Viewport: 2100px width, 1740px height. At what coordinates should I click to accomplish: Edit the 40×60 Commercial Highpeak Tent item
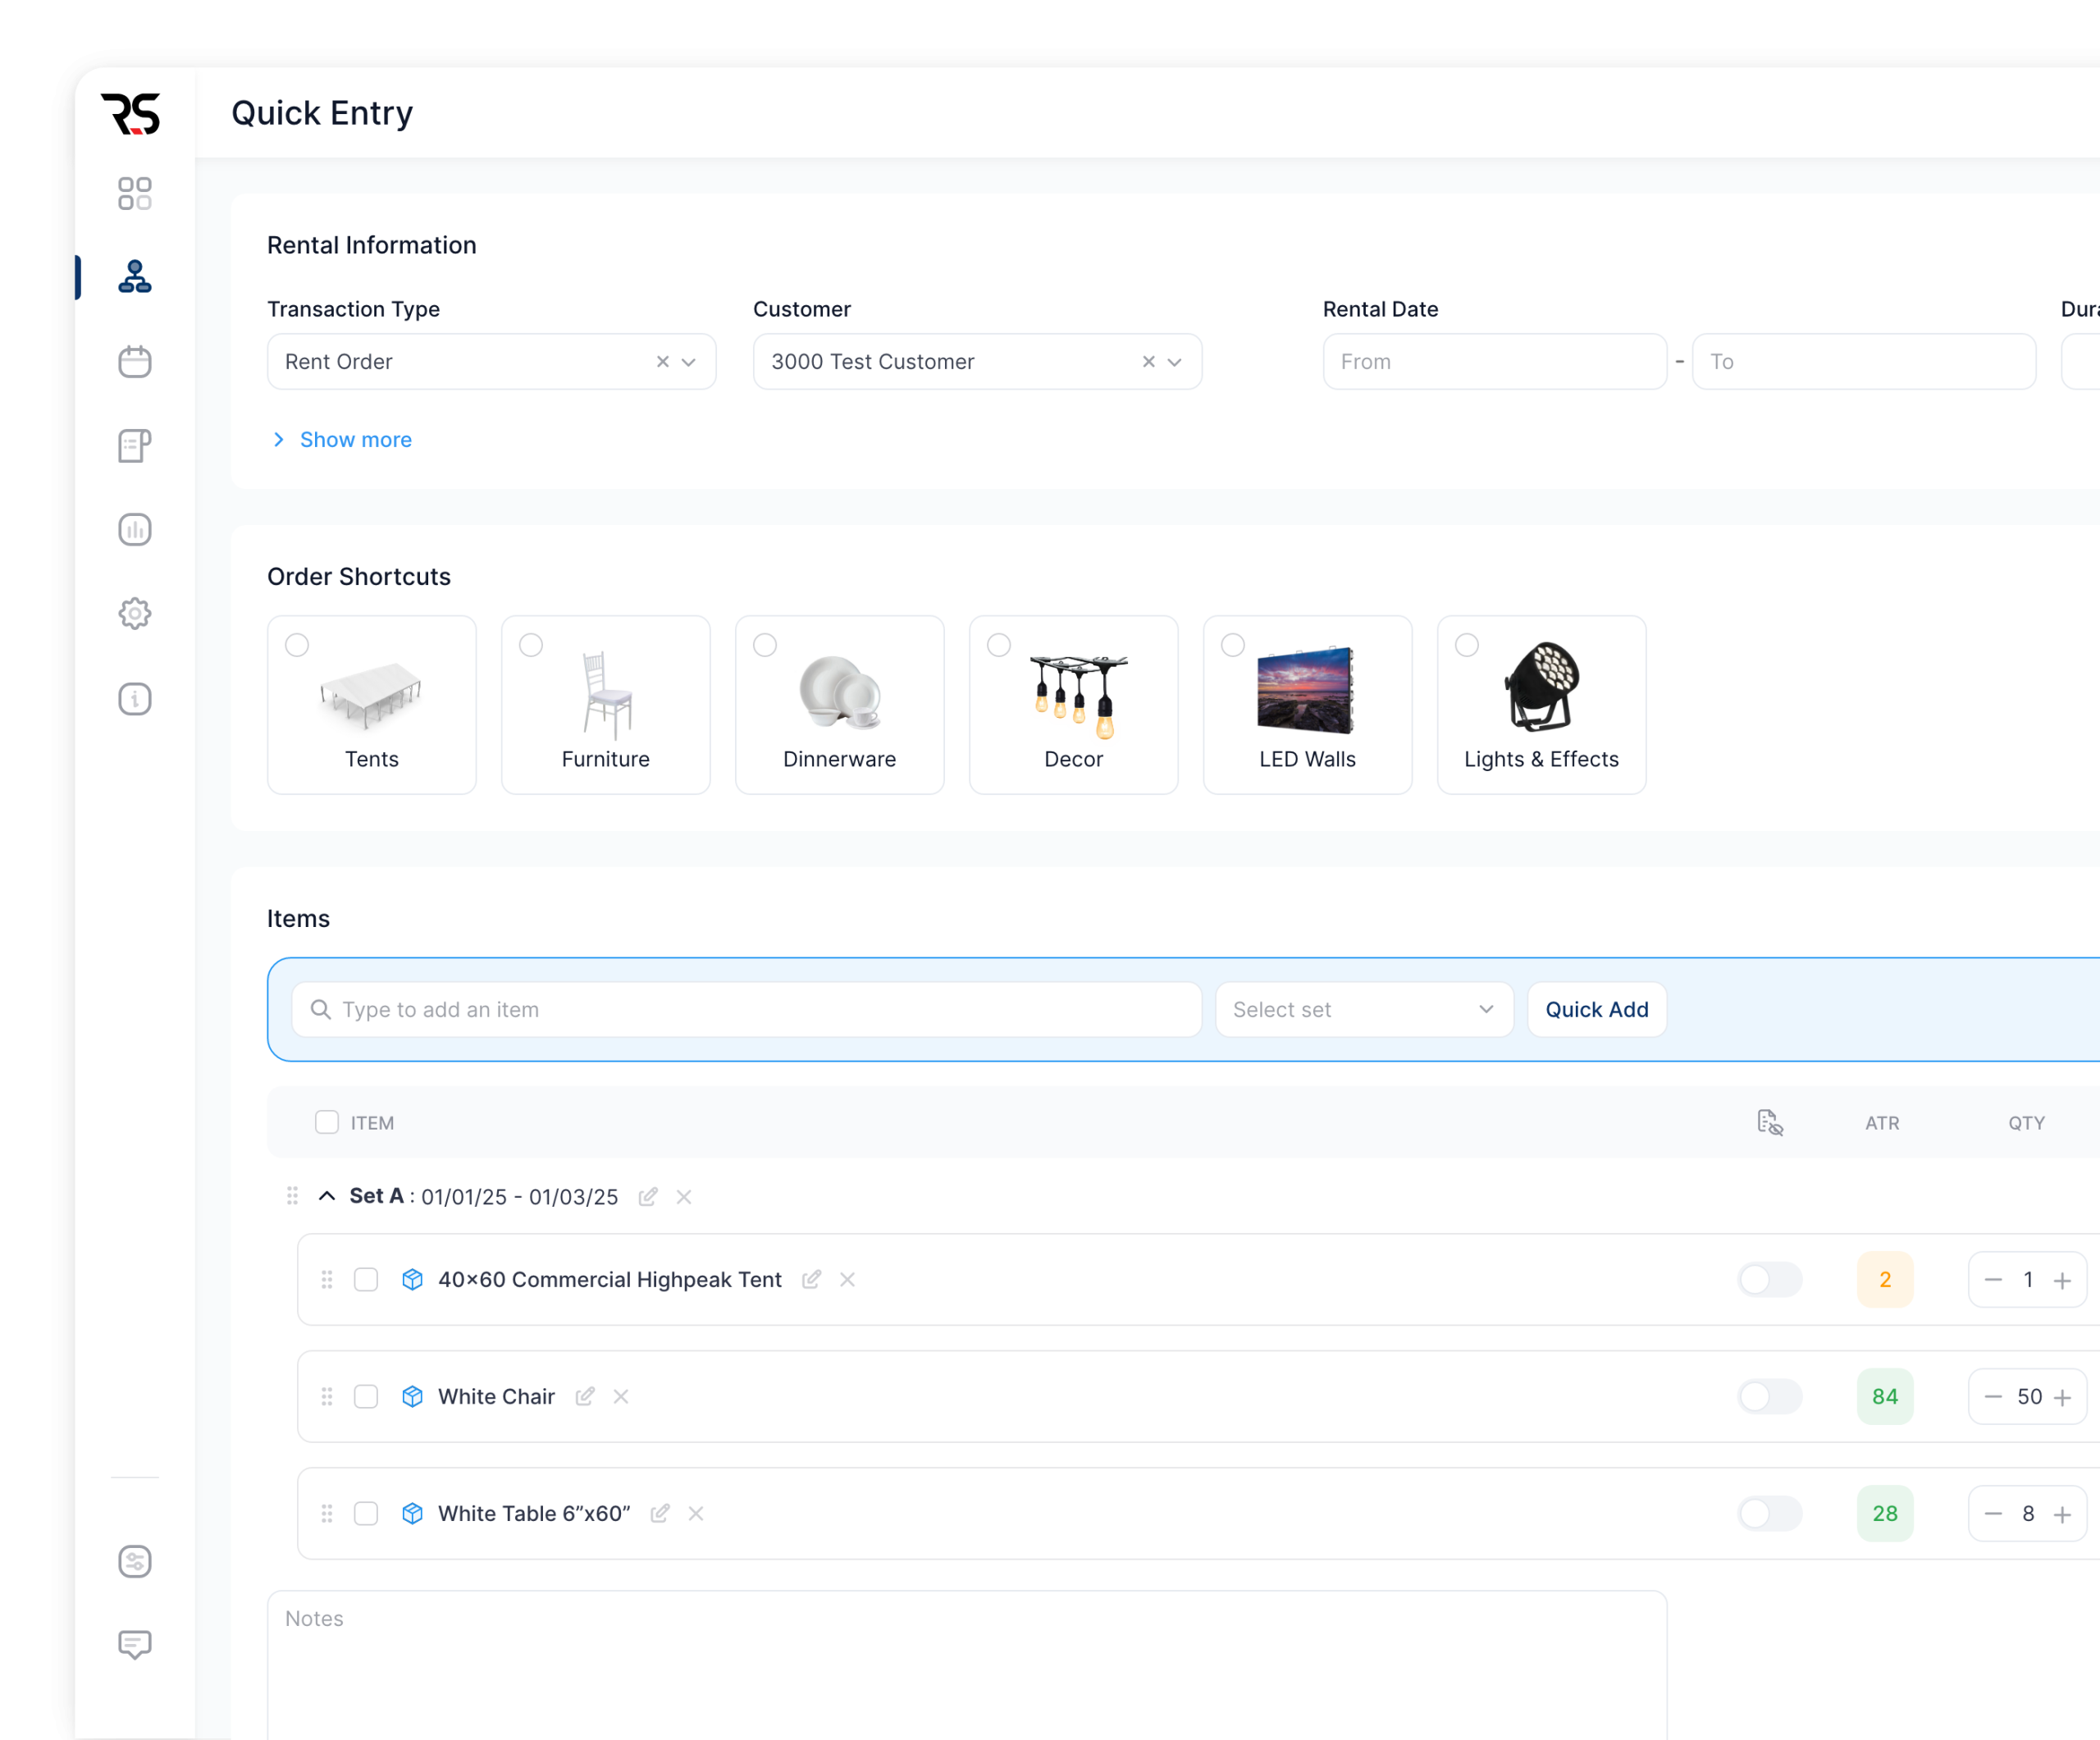click(811, 1279)
